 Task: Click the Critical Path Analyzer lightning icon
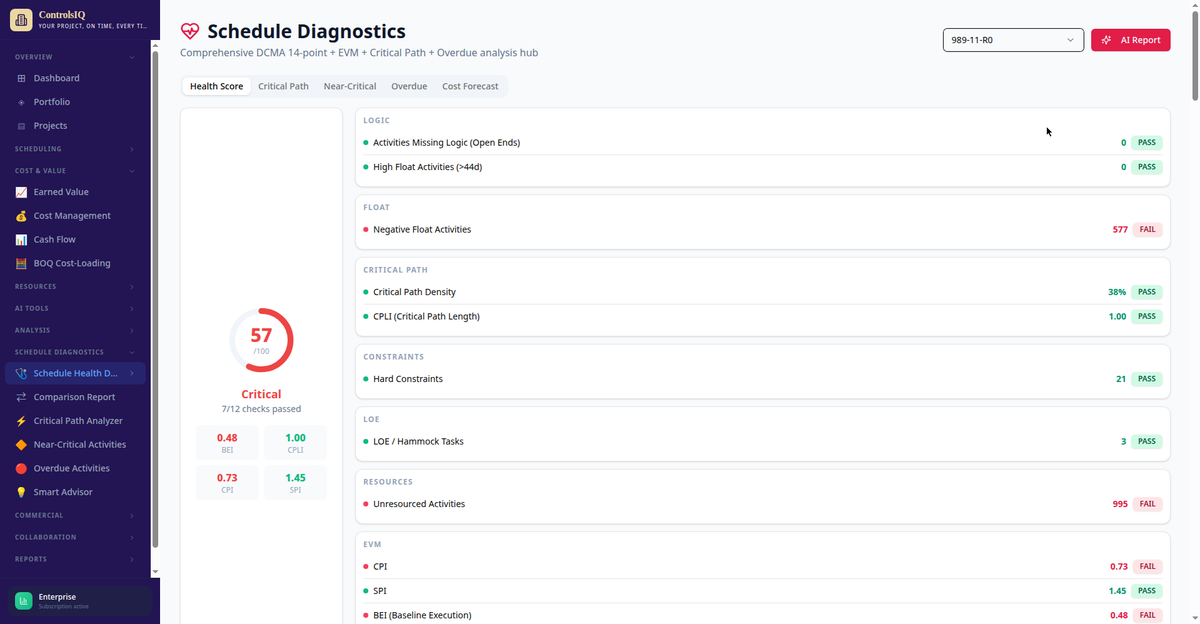[21, 421]
